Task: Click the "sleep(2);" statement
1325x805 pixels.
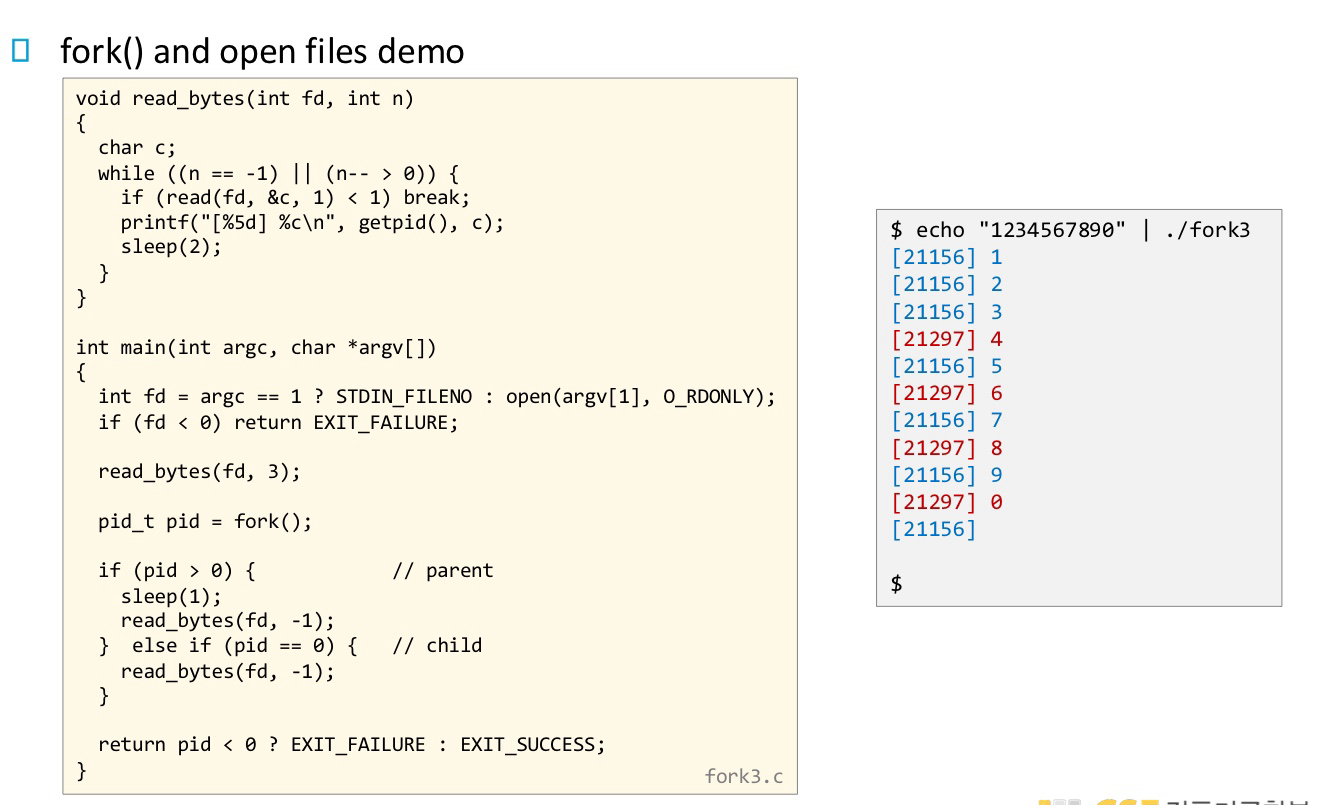Action: (171, 247)
